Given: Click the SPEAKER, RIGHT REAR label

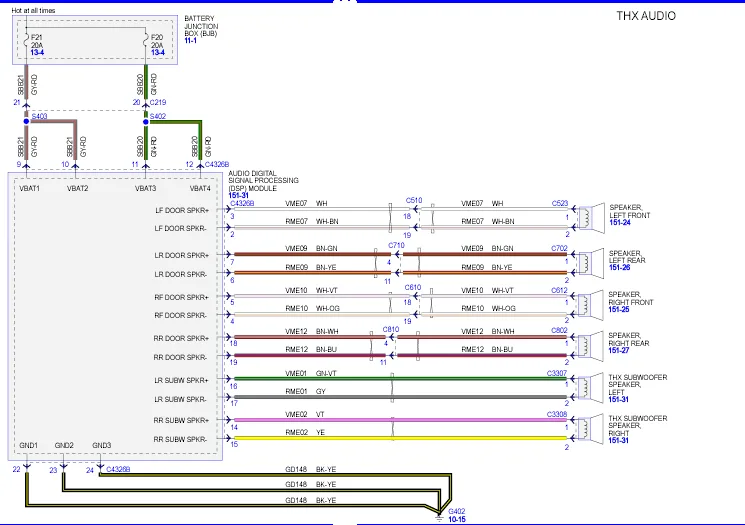Looking at the screenshot, I should click(629, 339).
